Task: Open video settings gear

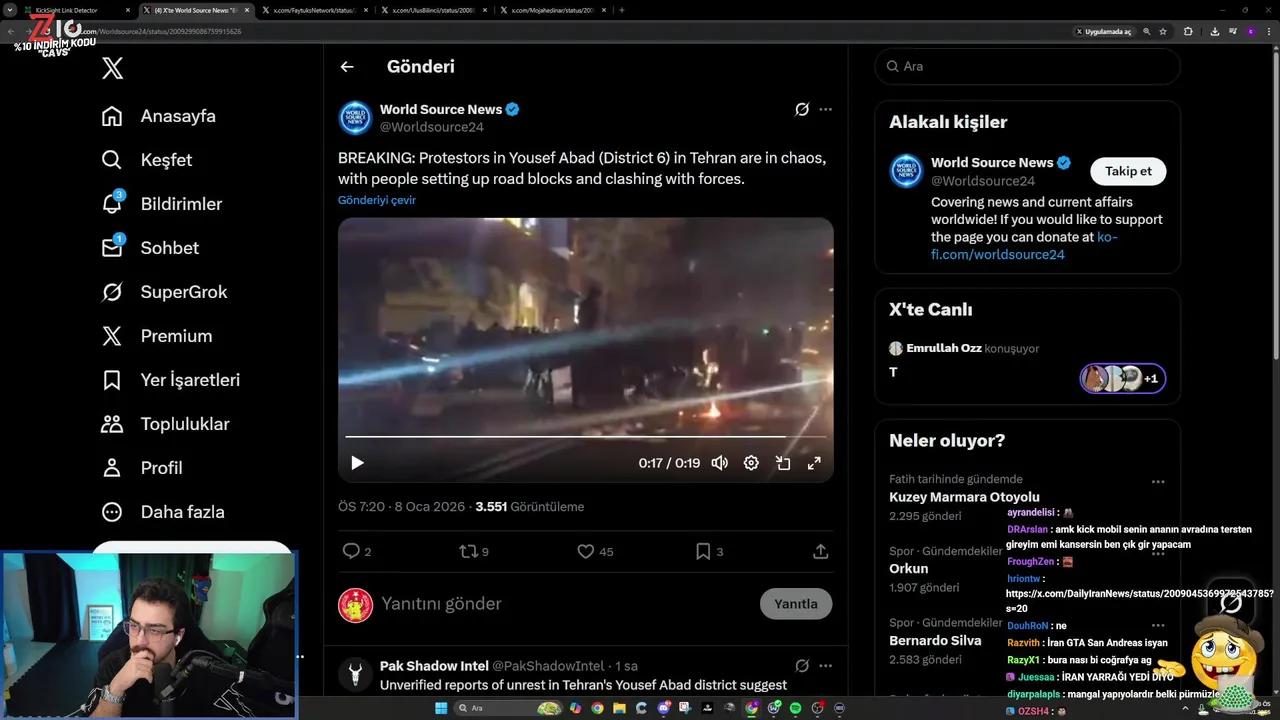Action: 751,463
